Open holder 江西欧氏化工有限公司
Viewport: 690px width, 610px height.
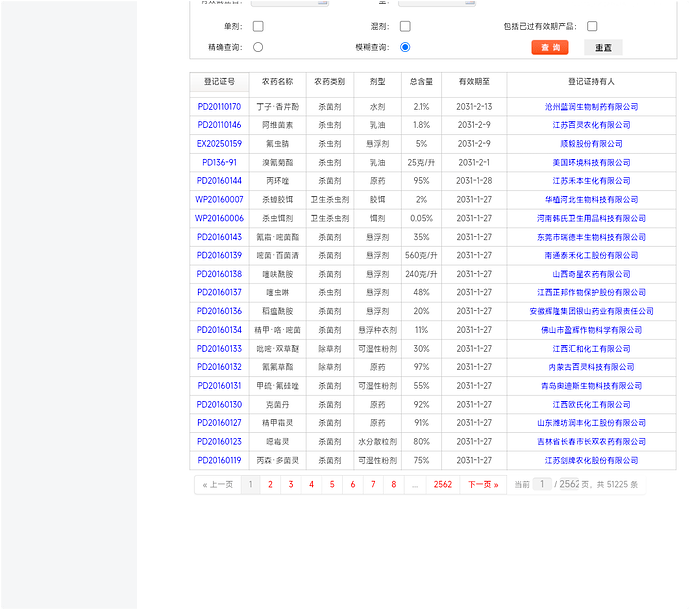coord(591,405)
